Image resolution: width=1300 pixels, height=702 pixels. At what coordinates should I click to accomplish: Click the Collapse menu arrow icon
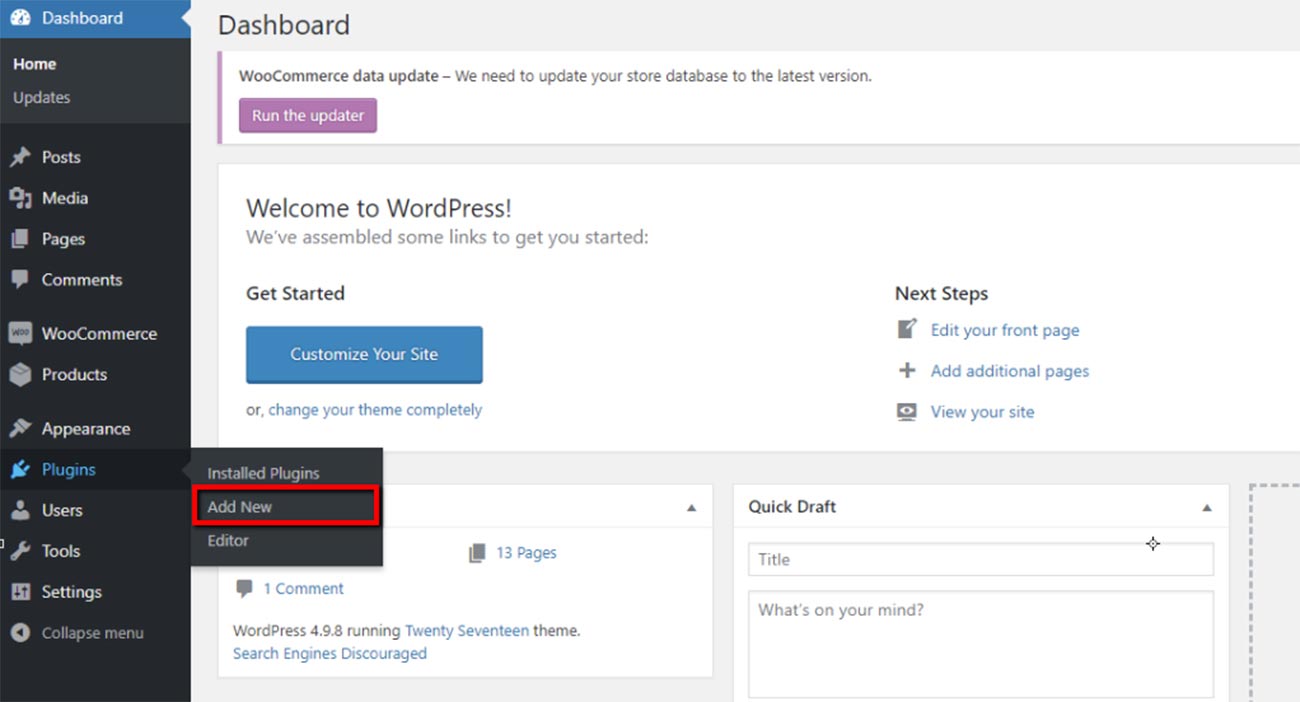coord(20,633)
